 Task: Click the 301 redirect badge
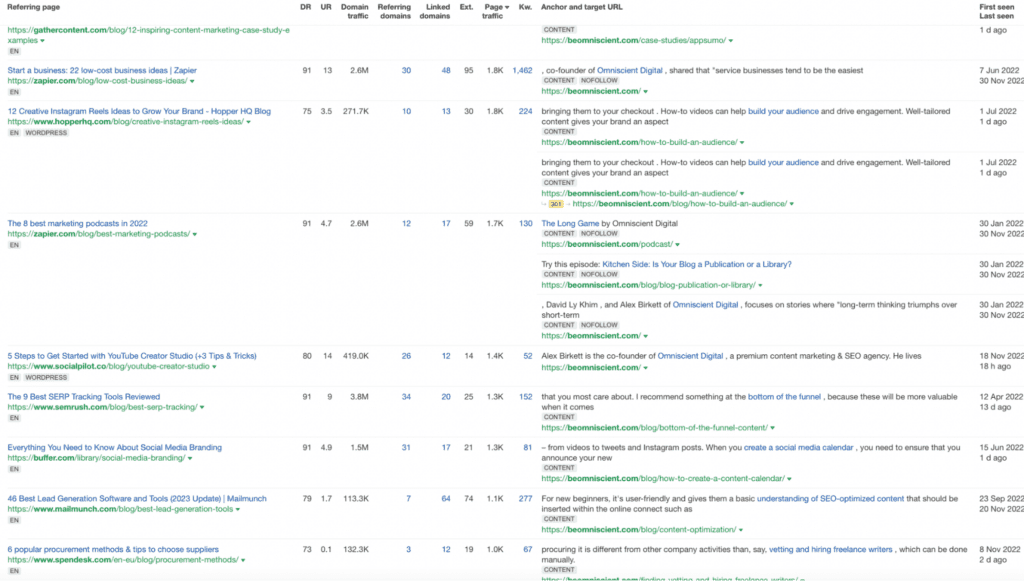556,204
